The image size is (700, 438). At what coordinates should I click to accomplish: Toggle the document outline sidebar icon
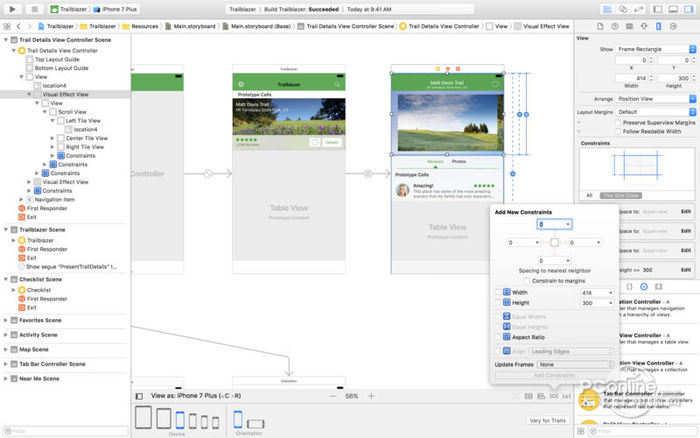tap(138, 396)
